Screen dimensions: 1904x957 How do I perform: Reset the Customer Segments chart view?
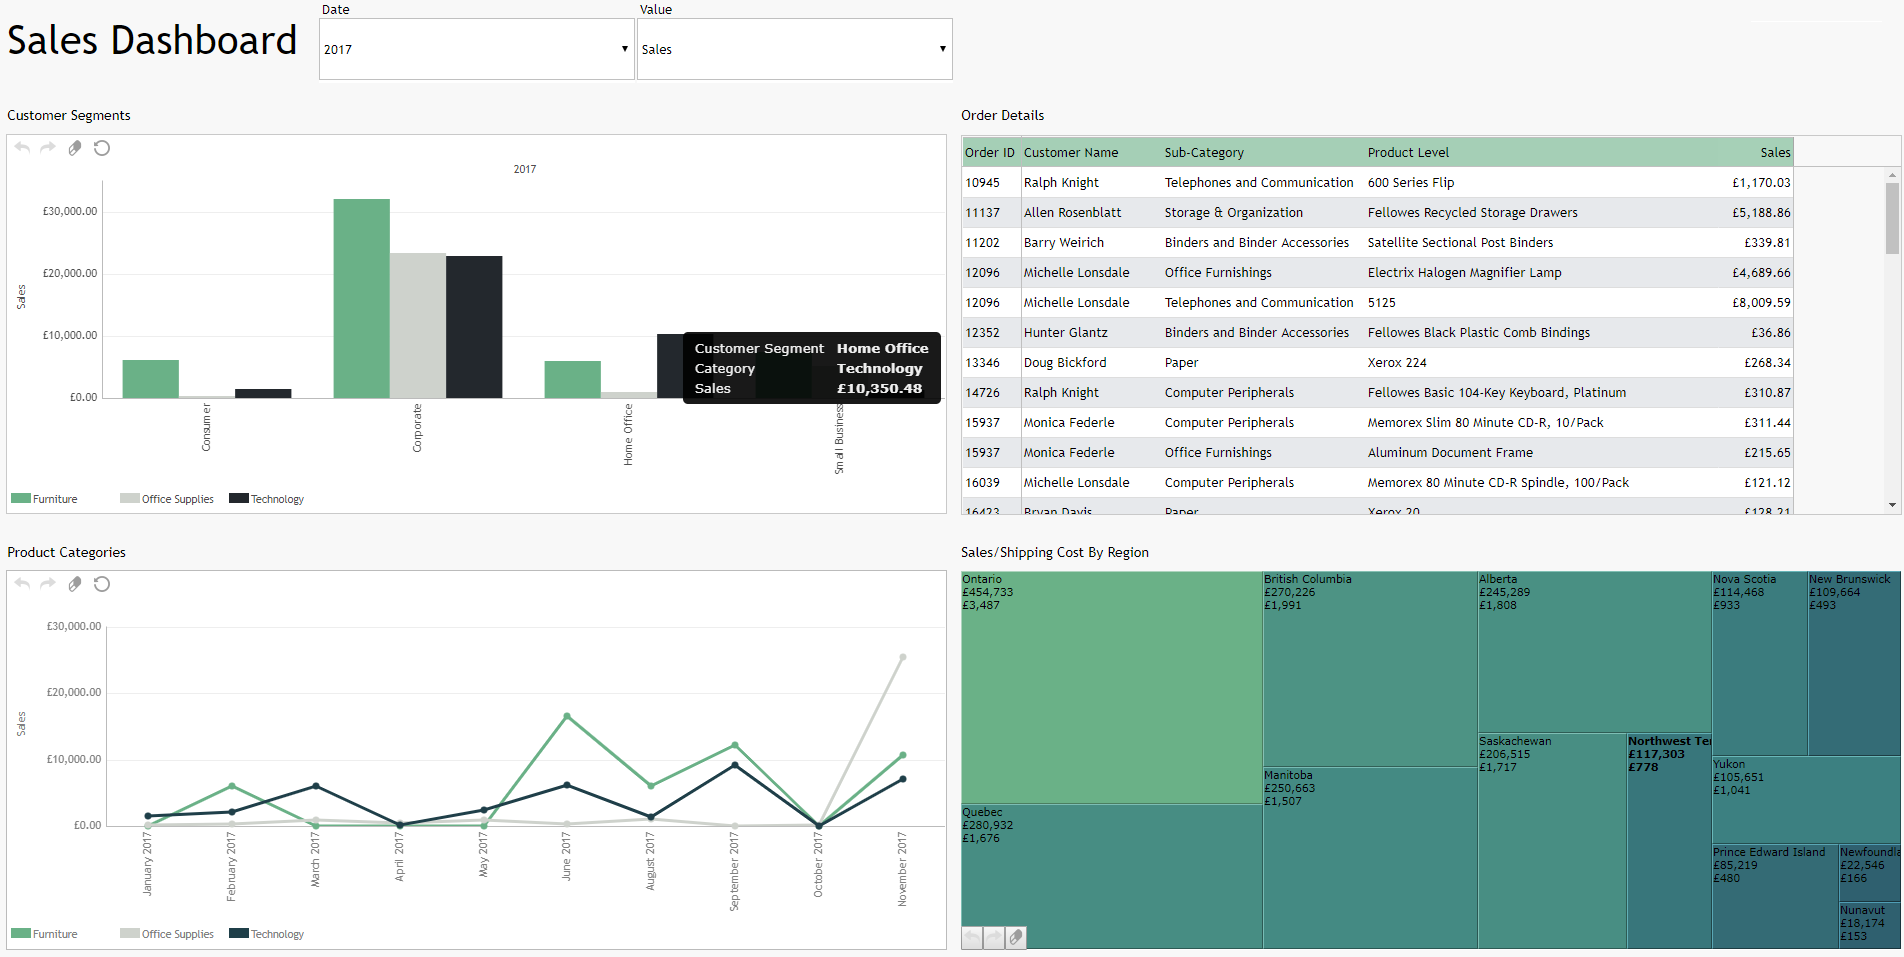(102, 147)
